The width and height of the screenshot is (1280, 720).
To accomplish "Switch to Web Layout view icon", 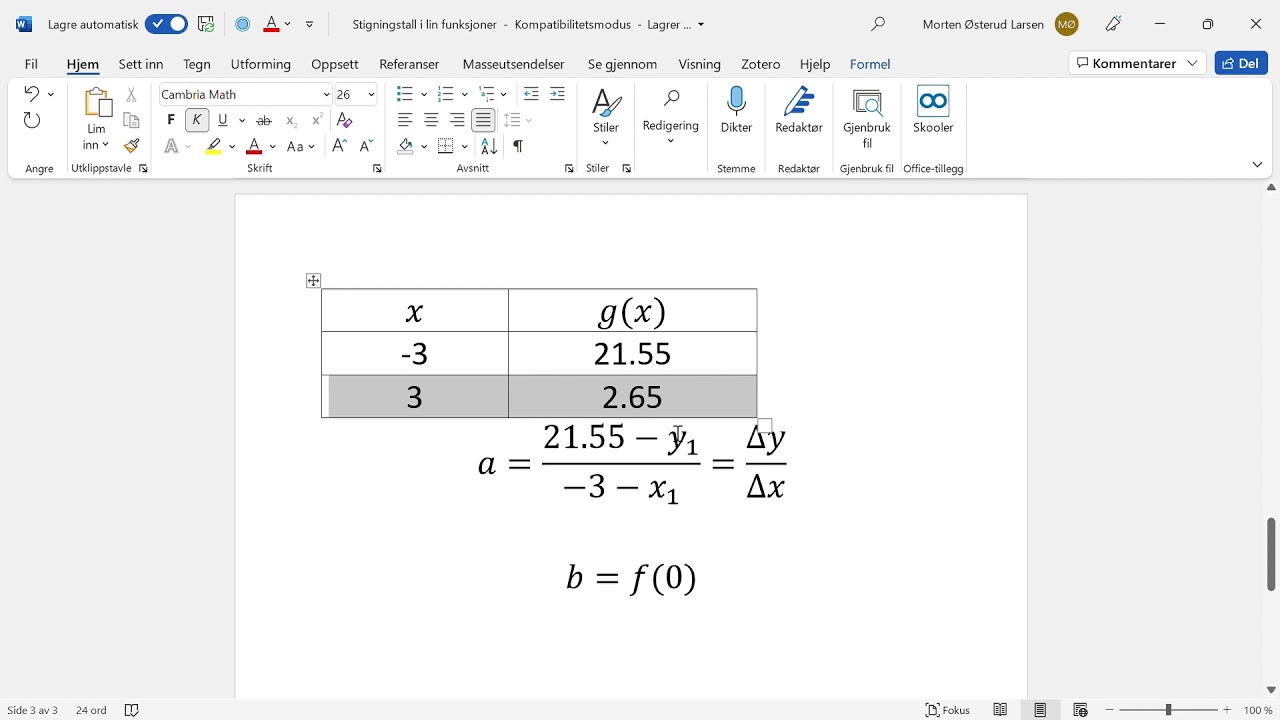I will (1081, 710).
